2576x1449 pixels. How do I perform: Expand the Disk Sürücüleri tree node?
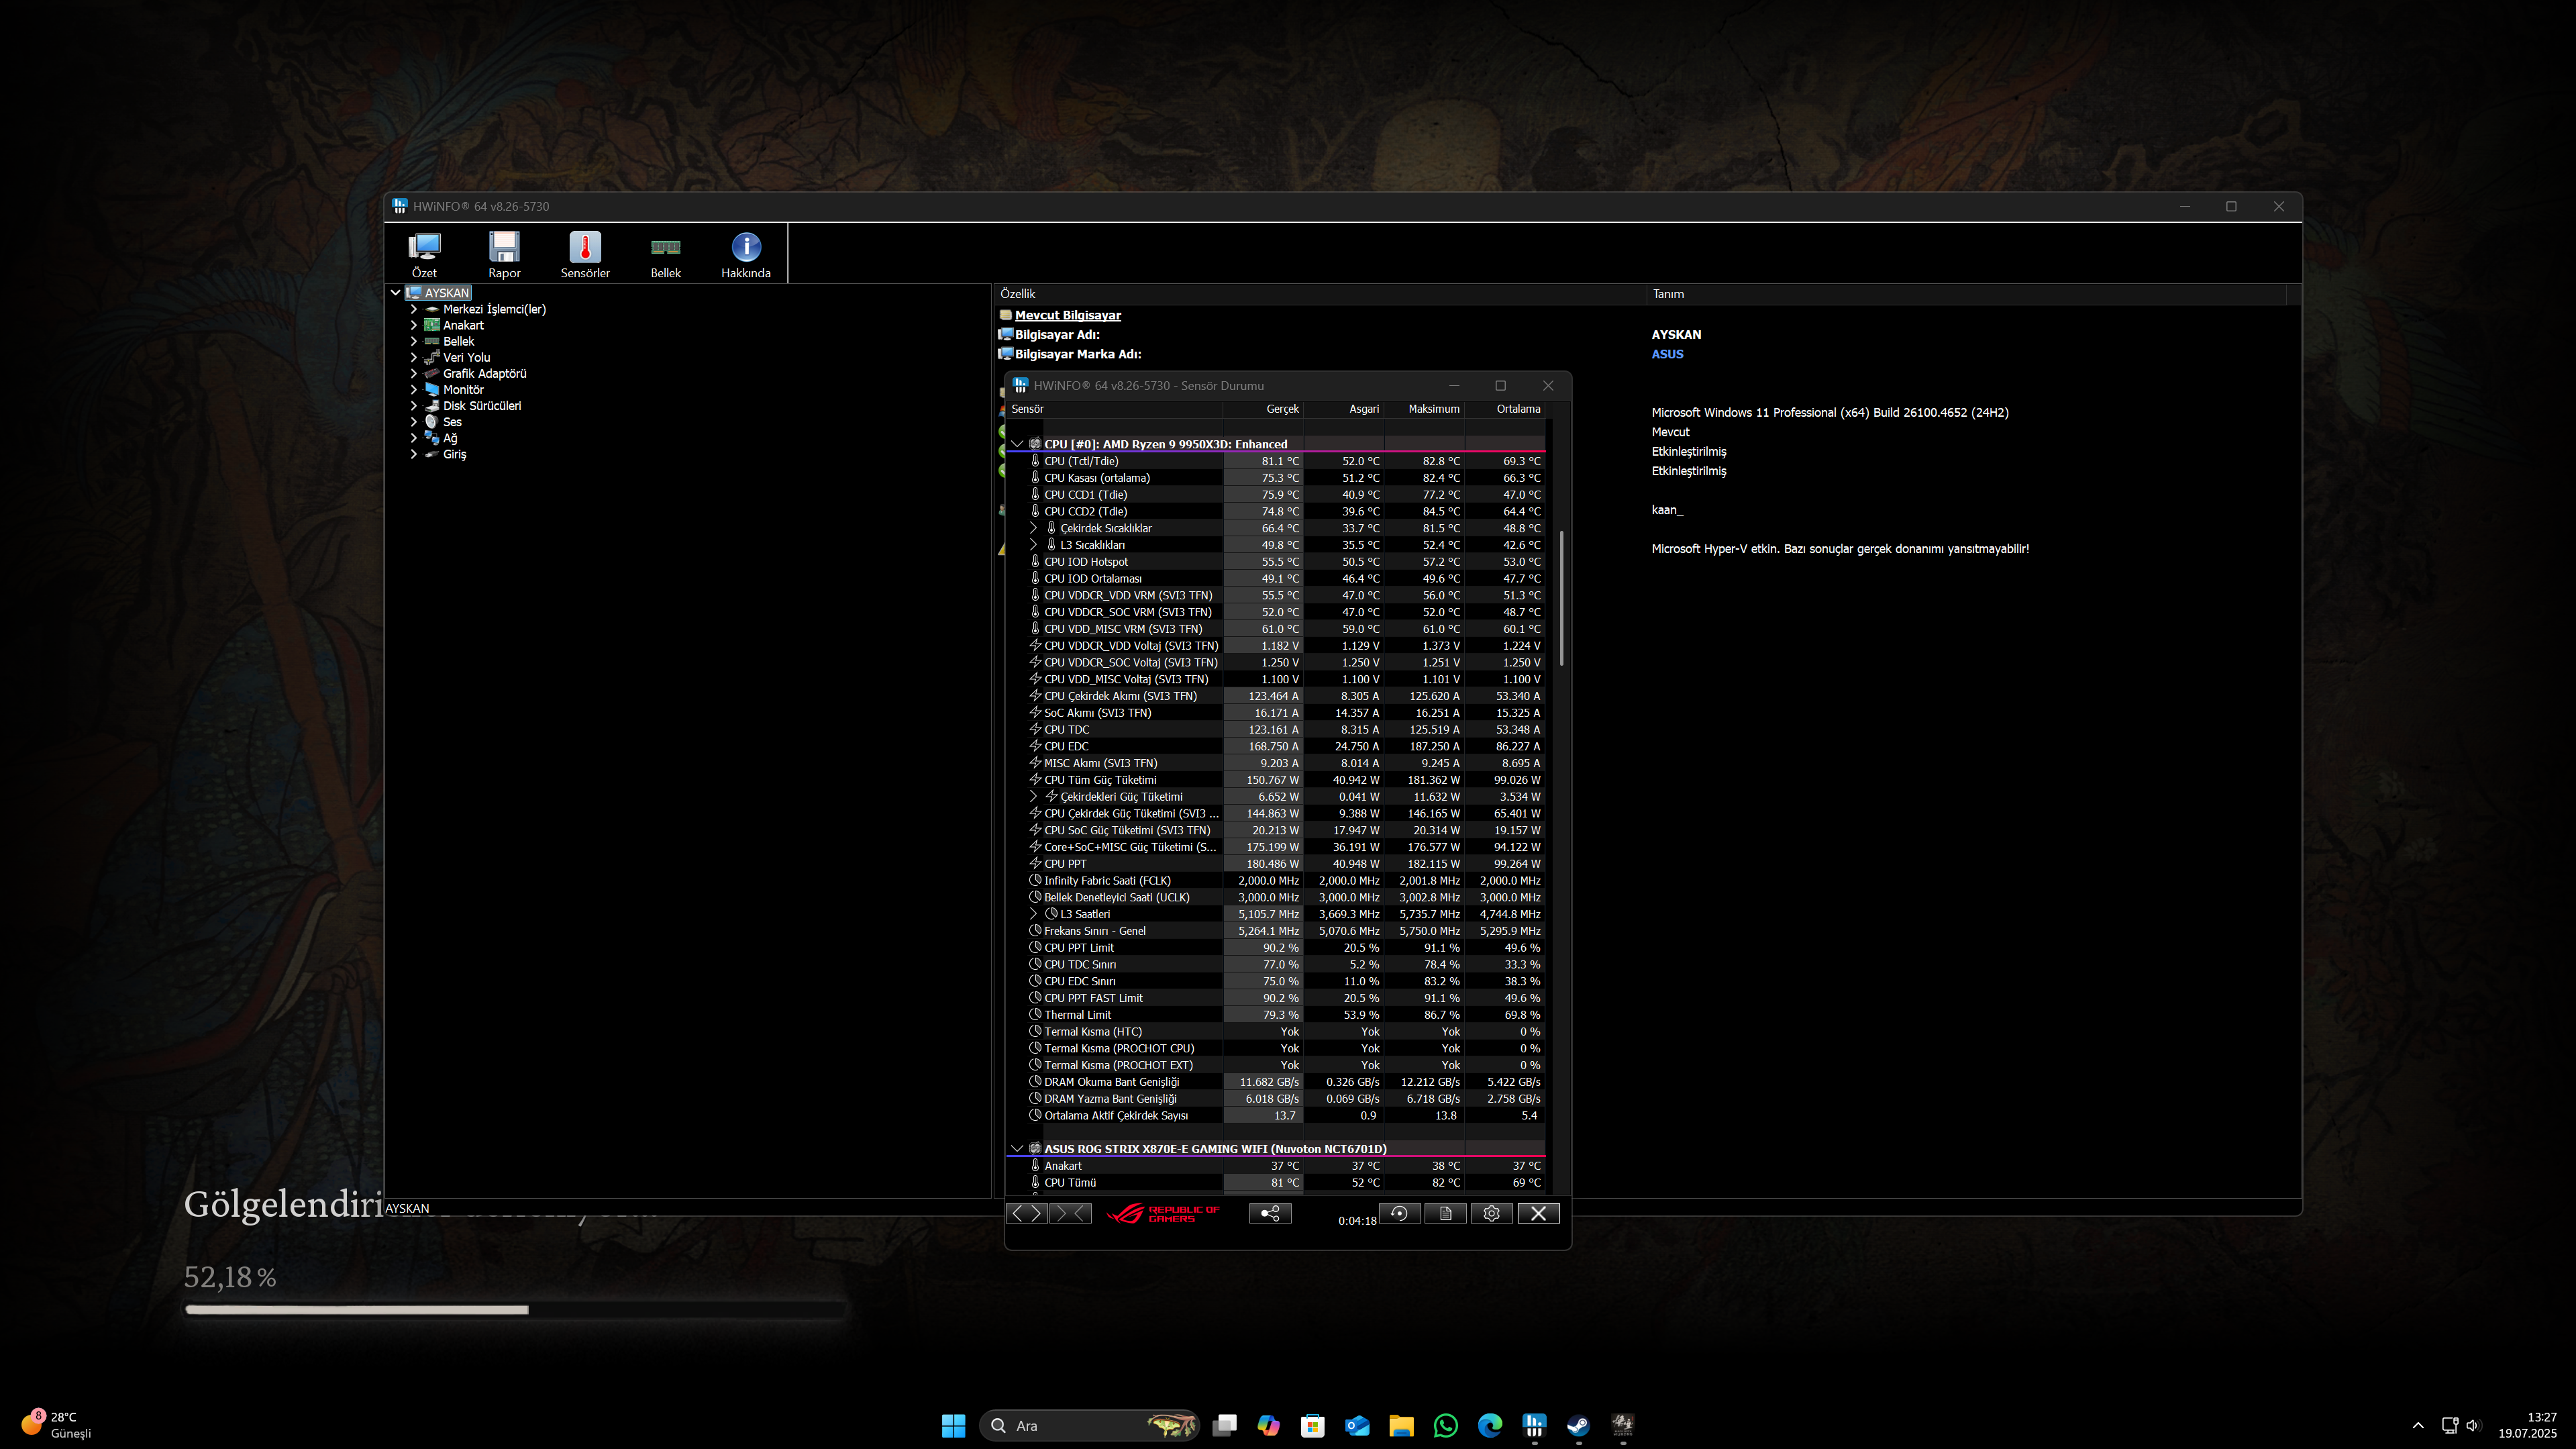(414, 406)
